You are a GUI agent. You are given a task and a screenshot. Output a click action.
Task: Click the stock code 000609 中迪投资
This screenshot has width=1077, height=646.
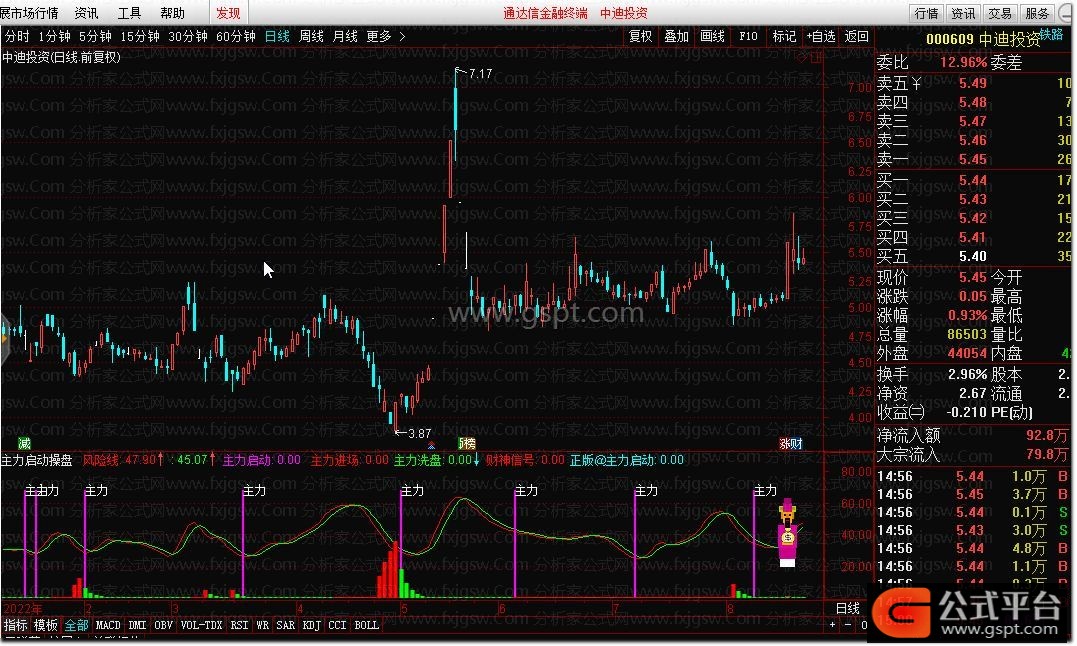(983, 40)
